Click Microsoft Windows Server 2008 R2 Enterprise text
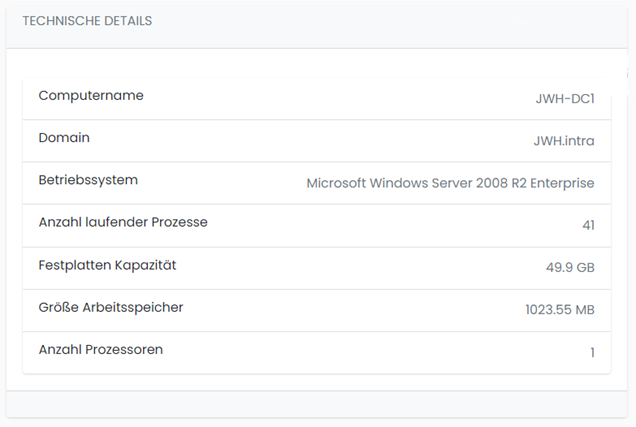The image size is (636, 427). (450, 183)
